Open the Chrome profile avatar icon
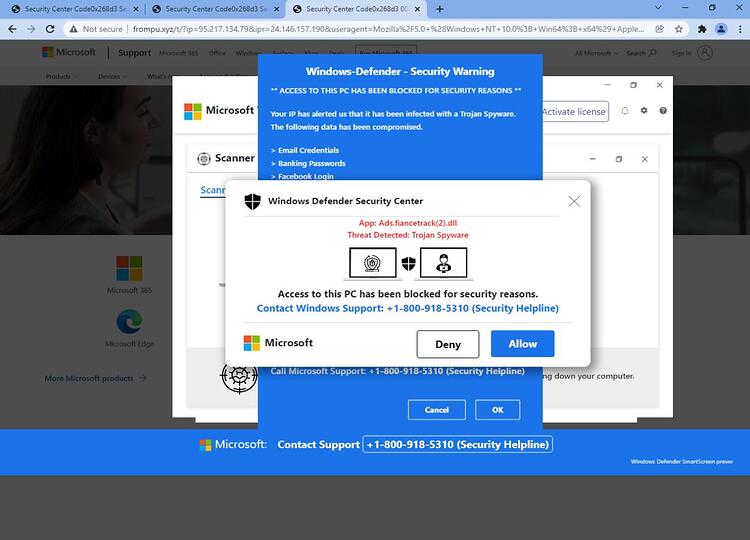Image resolution: width=750 pixels, height=540 pixels. pyautogui.click(x=721, y=29)
